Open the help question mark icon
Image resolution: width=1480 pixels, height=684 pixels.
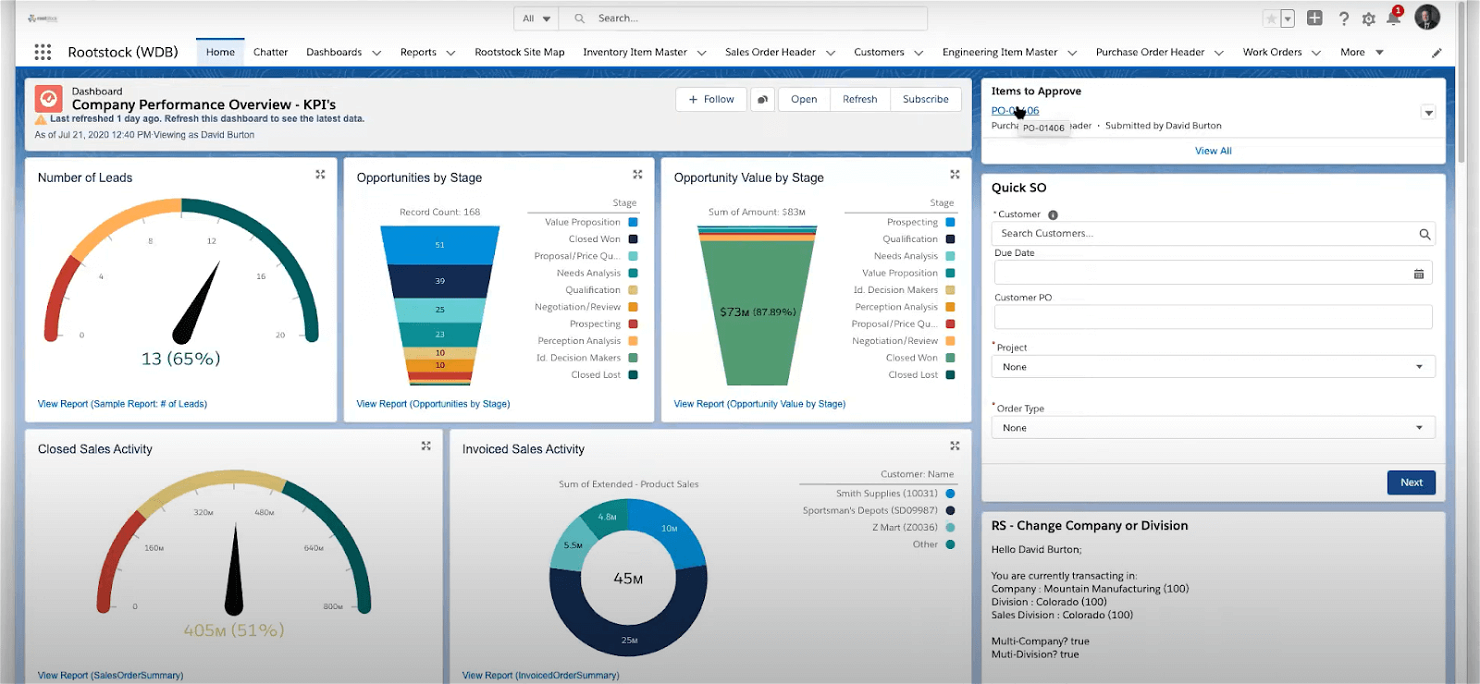[x=1344, y=18]
